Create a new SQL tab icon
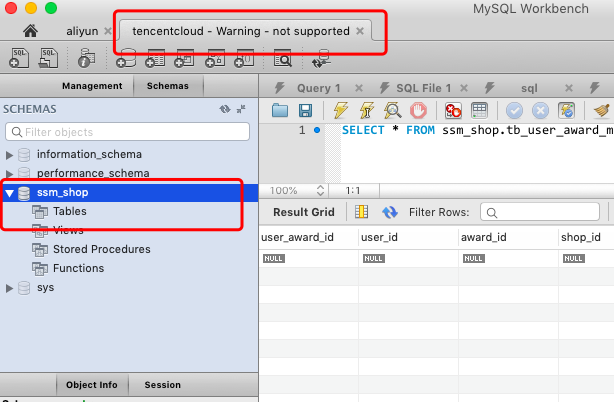This screenshot has height=402, width=614. click(19, 58)
